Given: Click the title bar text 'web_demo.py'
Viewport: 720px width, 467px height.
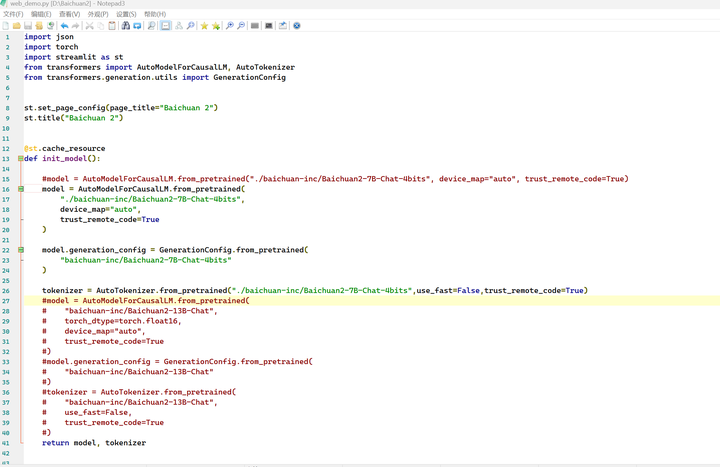Looking at the screenshot, I should point(29,4).
